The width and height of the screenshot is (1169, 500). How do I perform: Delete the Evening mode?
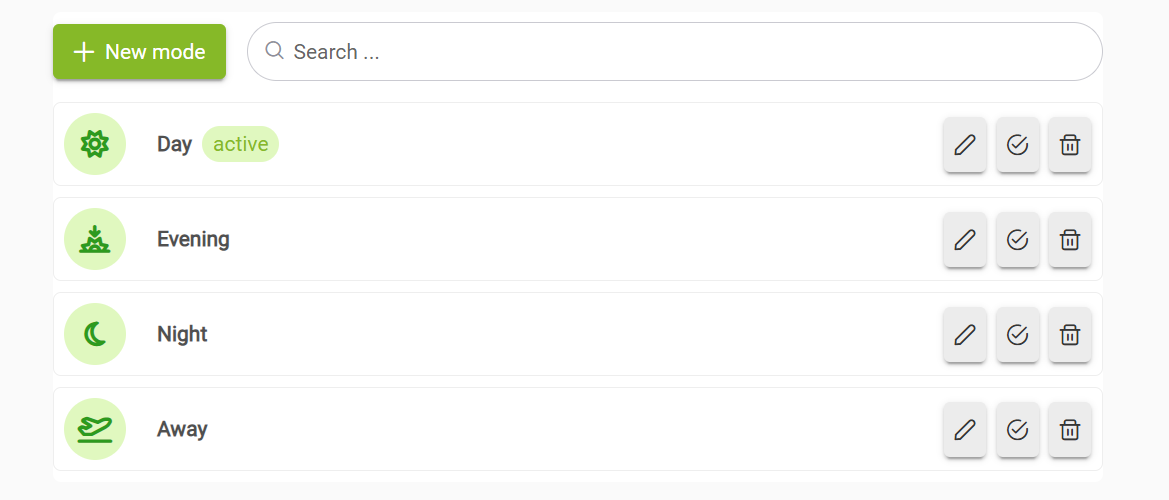1069,240
